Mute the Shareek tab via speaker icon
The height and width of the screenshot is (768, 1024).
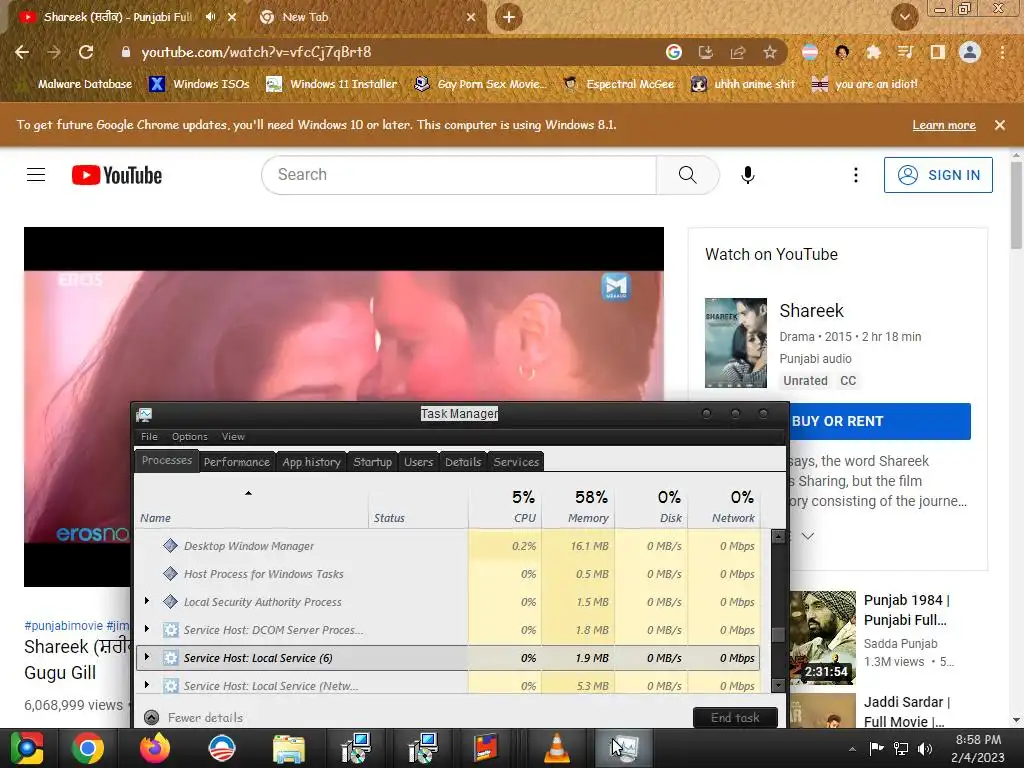point(210,17)
